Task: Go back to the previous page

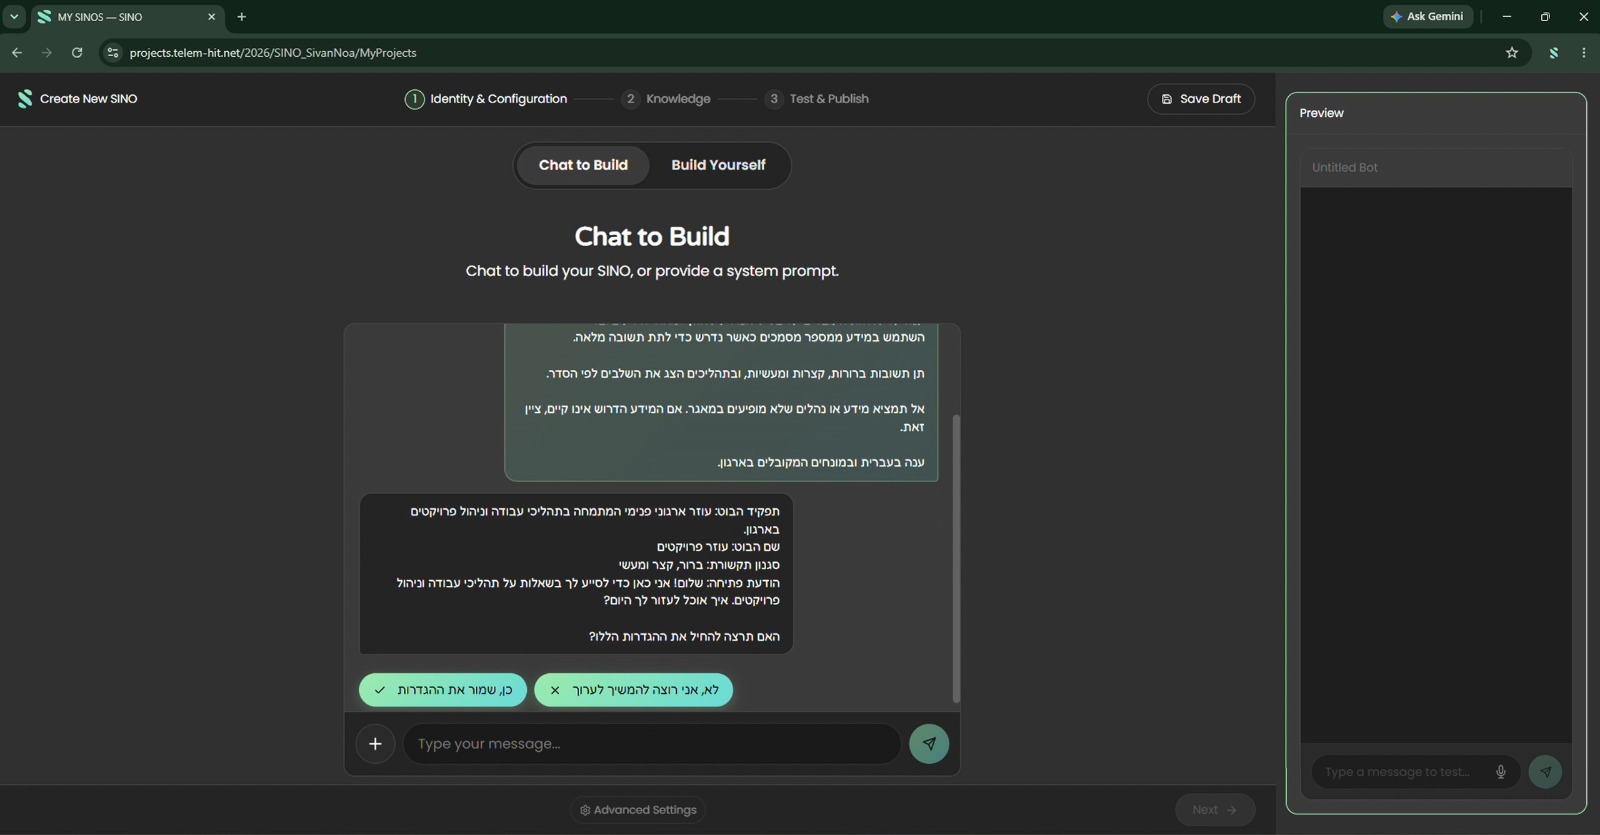Action: pos(17,53)
